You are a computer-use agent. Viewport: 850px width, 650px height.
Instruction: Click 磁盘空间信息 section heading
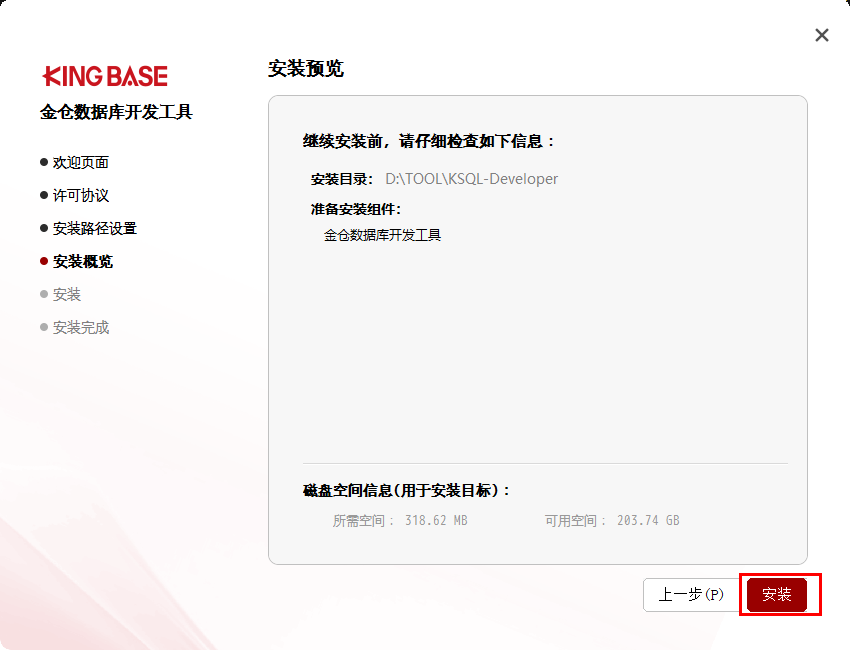pyautogui.click(x=407, y=490)
